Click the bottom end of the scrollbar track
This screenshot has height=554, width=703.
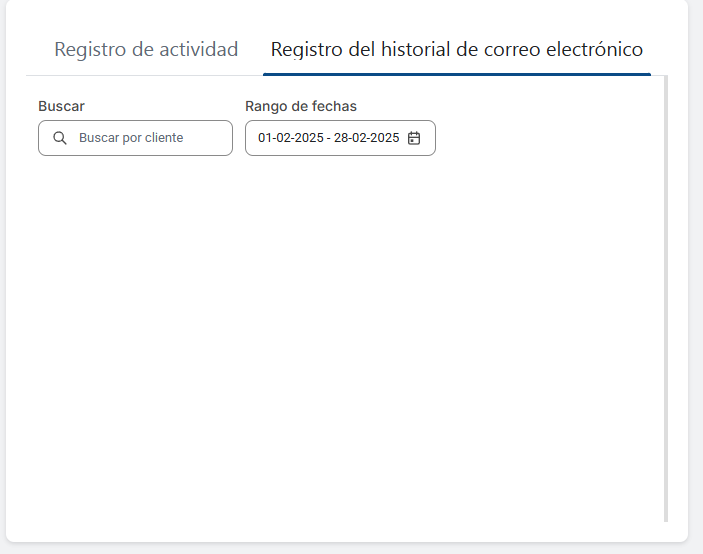pos(666,516)
